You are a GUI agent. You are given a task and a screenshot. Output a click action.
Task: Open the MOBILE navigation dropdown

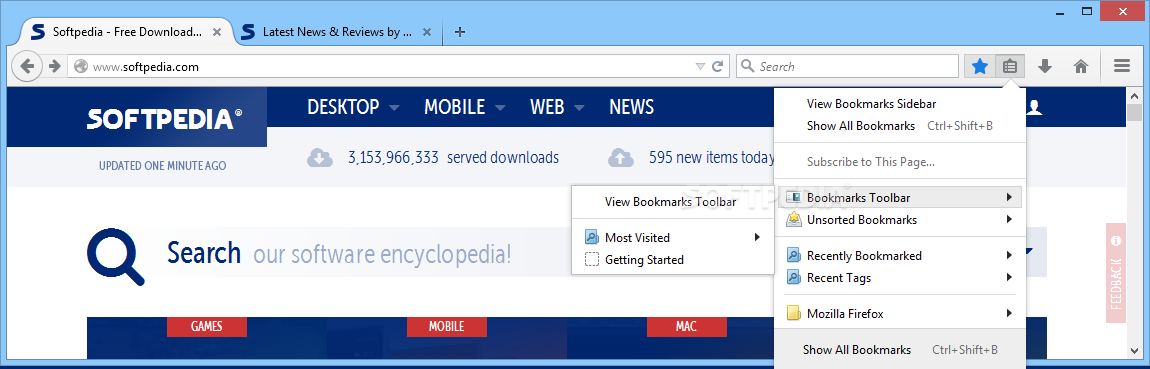(465, 107)
